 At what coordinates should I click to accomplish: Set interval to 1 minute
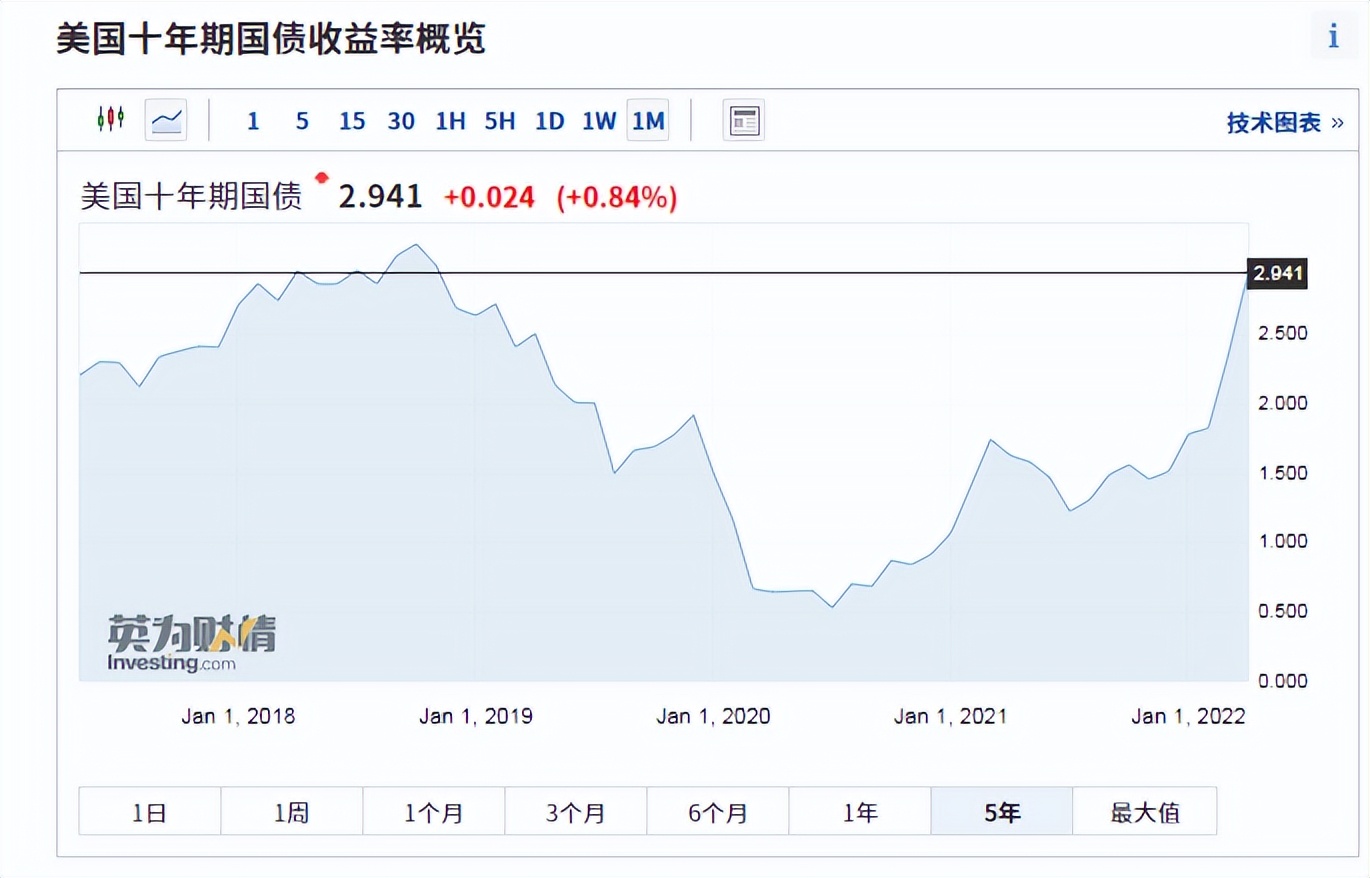pos(253,121)
